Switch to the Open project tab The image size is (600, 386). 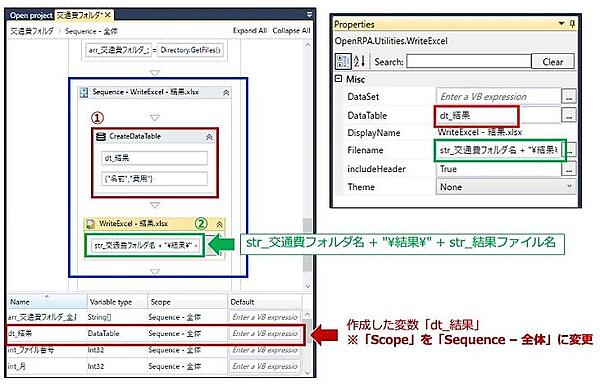(31, 15)
